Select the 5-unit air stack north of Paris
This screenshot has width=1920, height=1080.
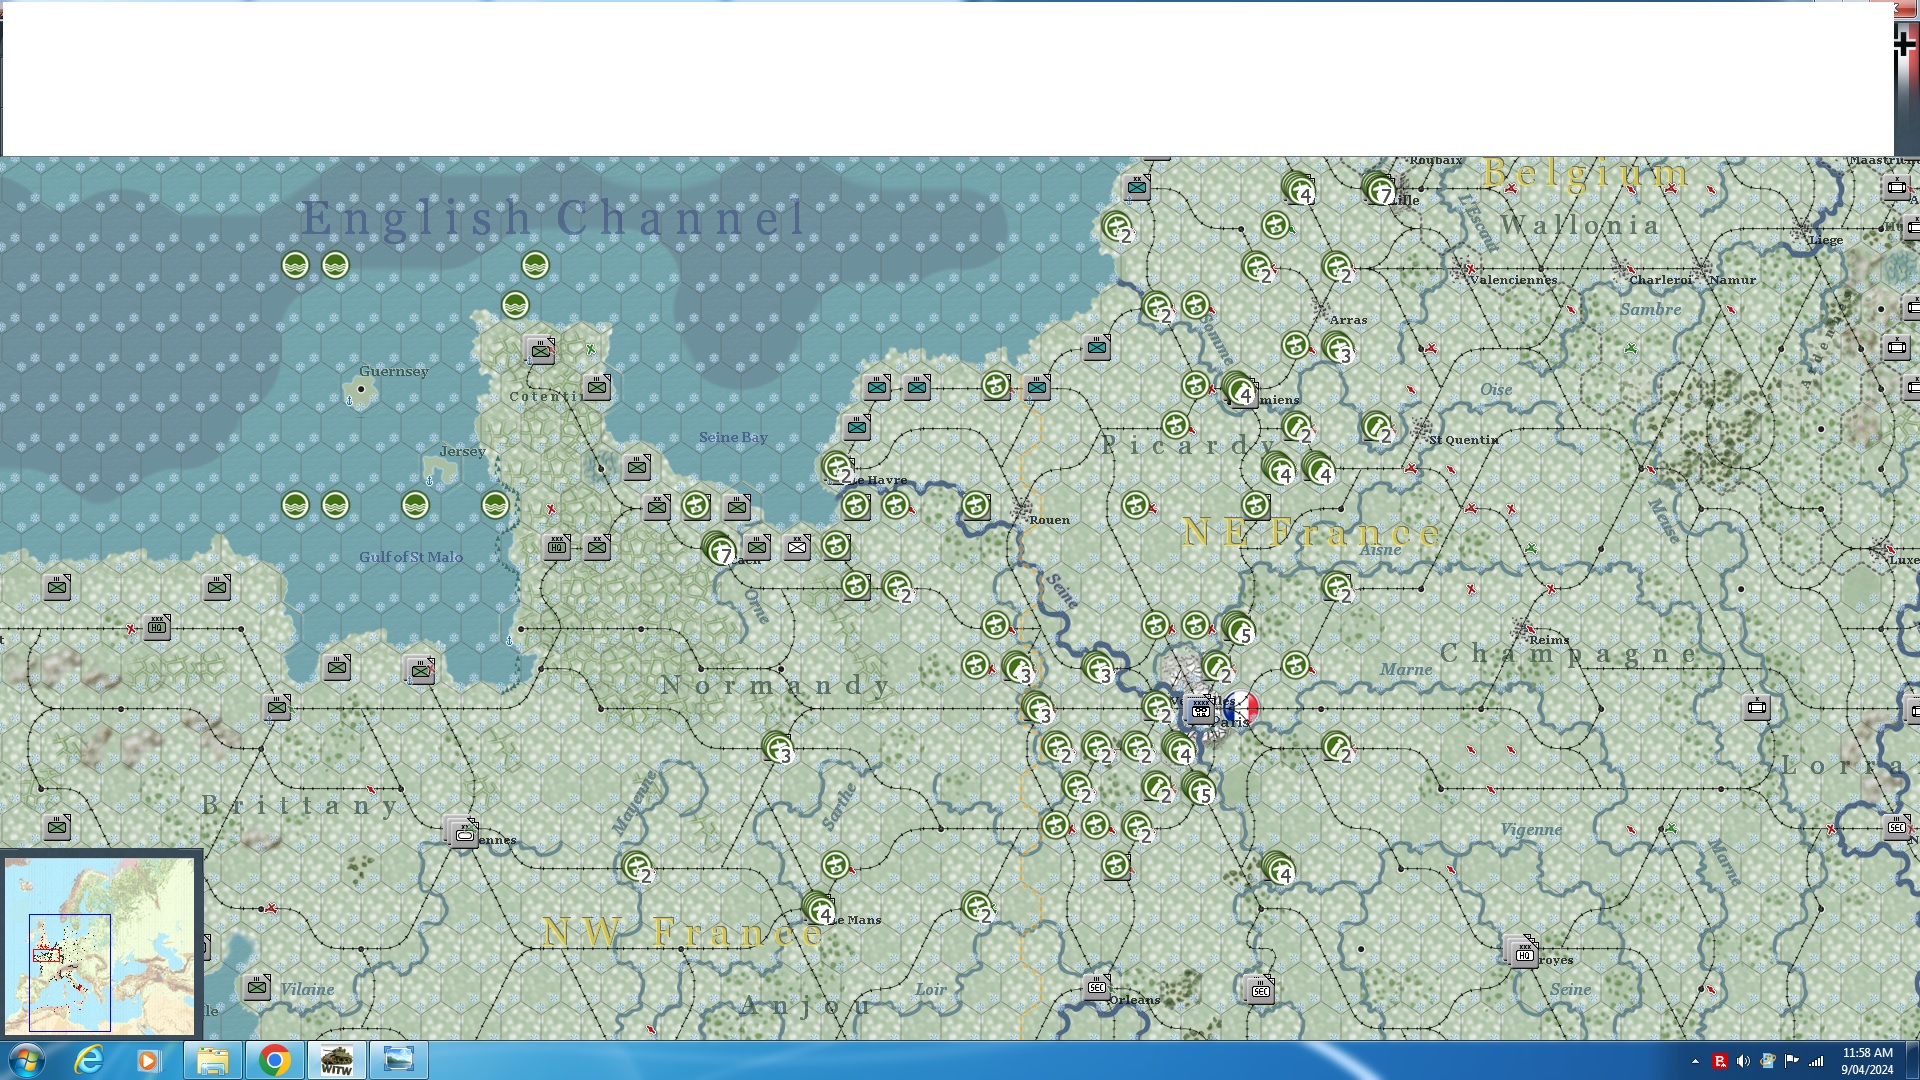(x=1238, y=628)
